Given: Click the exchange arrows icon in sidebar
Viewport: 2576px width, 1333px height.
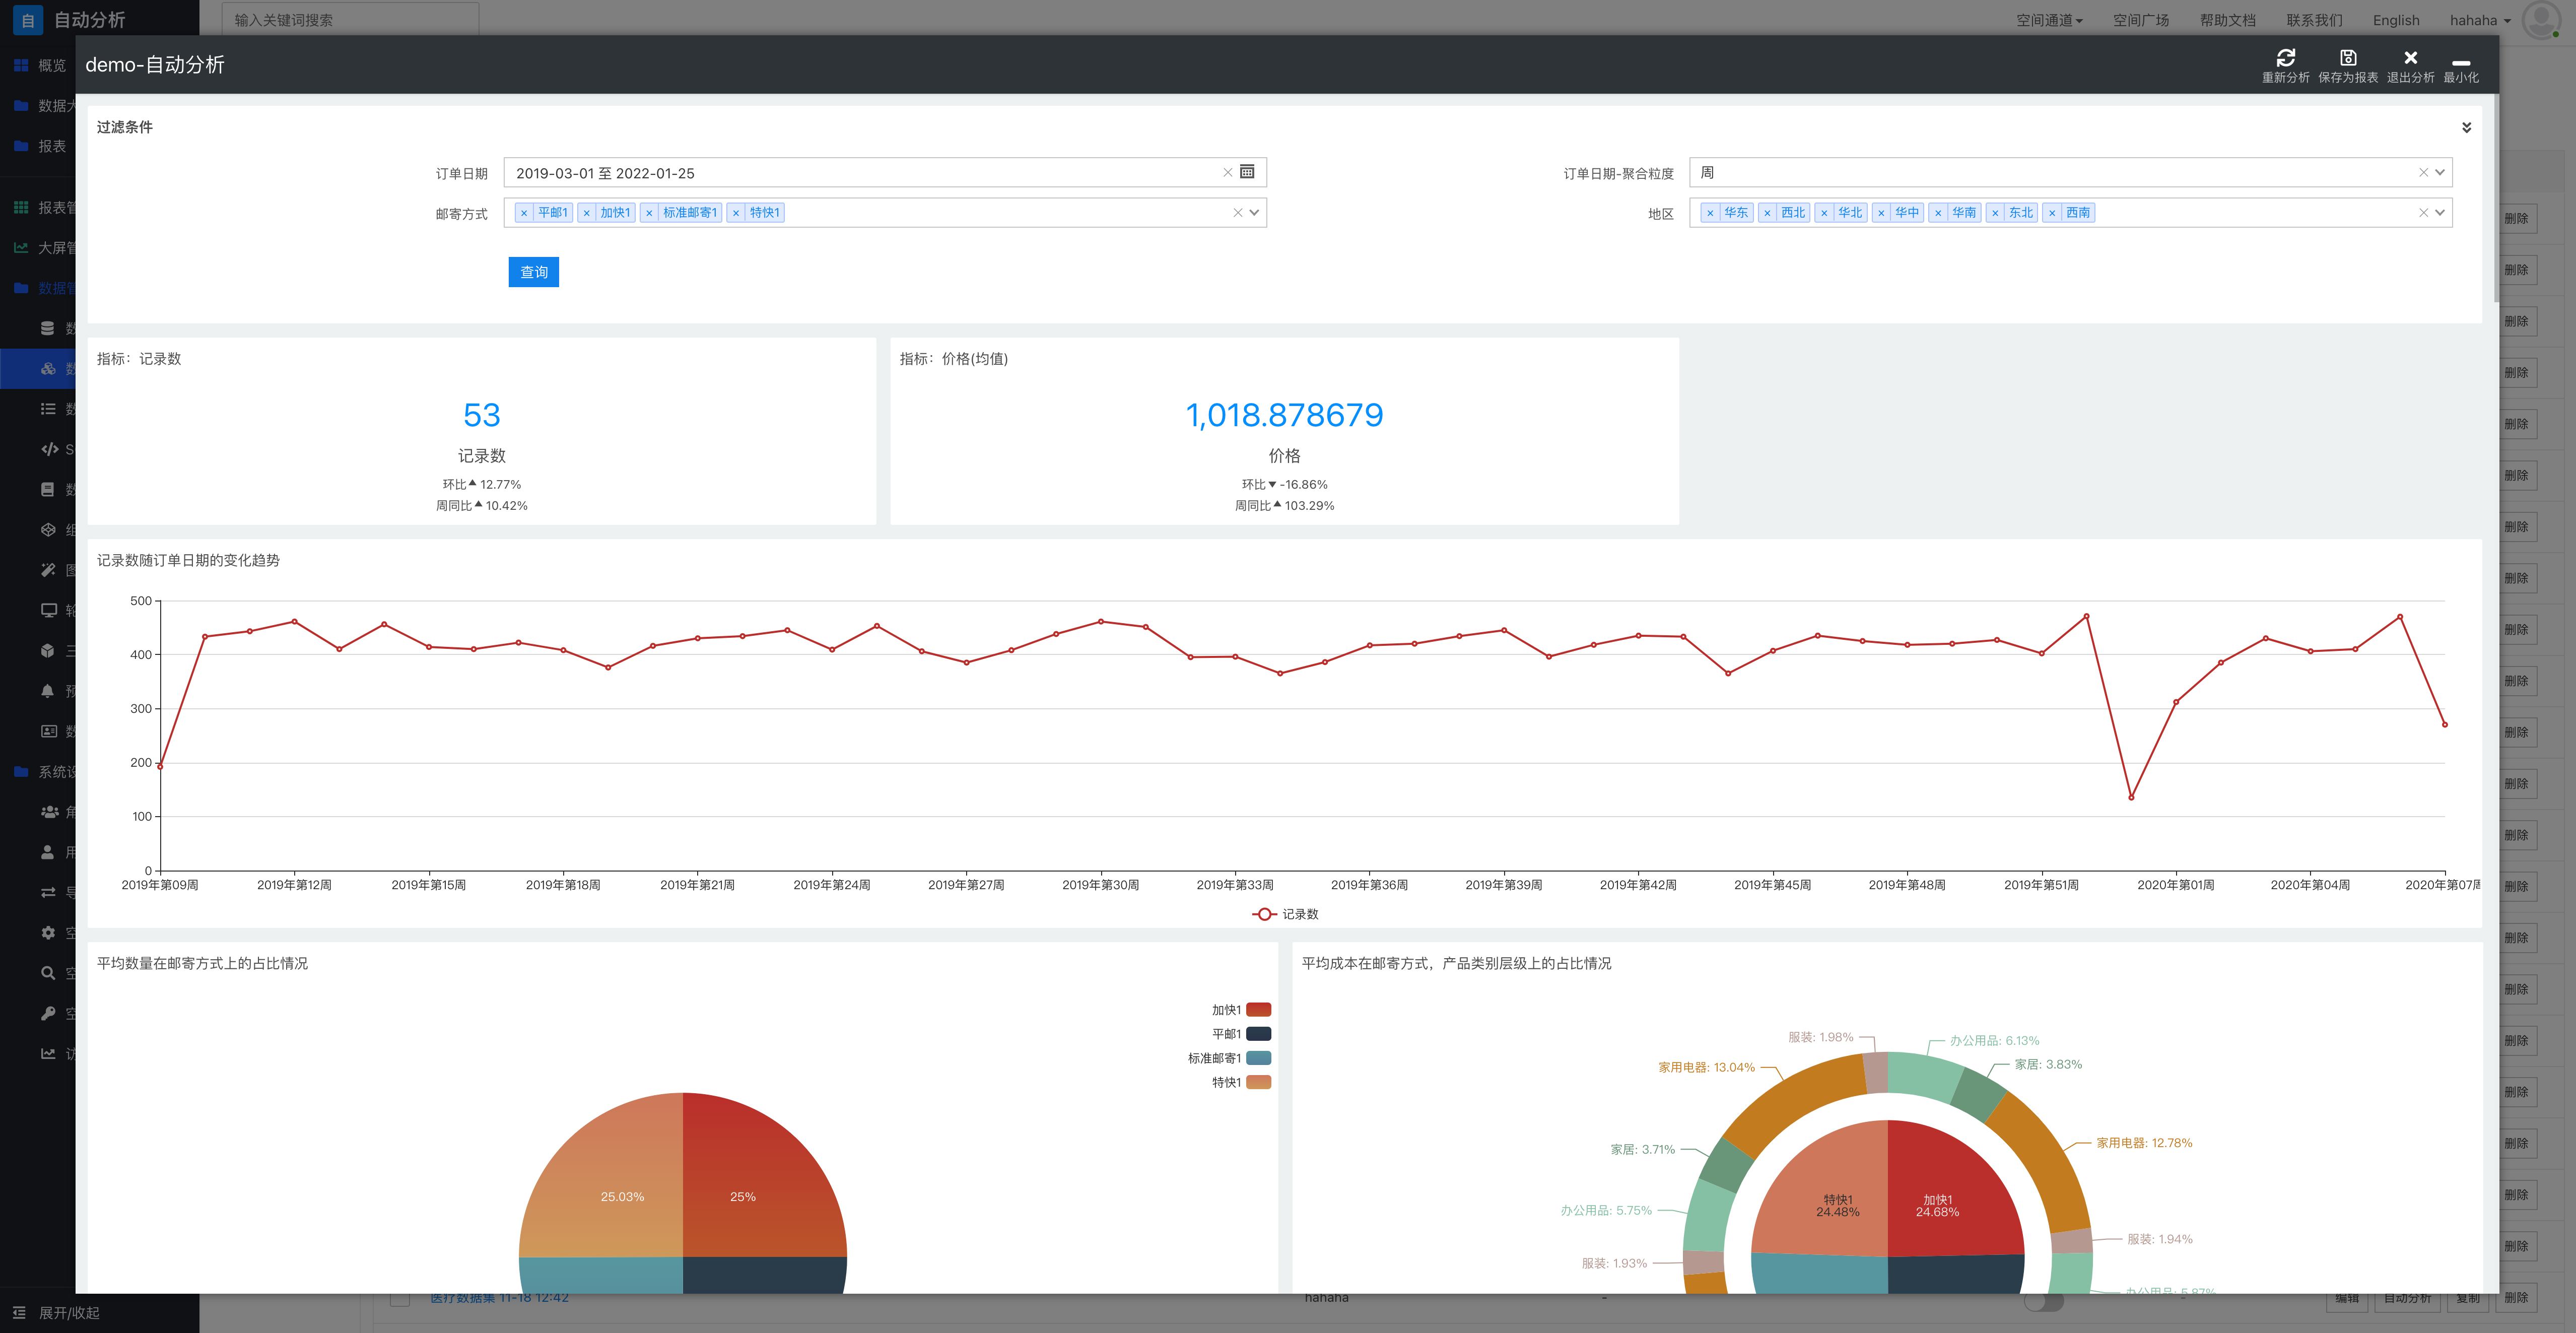Looking at the screenshot, I should (x=48, y=892).
